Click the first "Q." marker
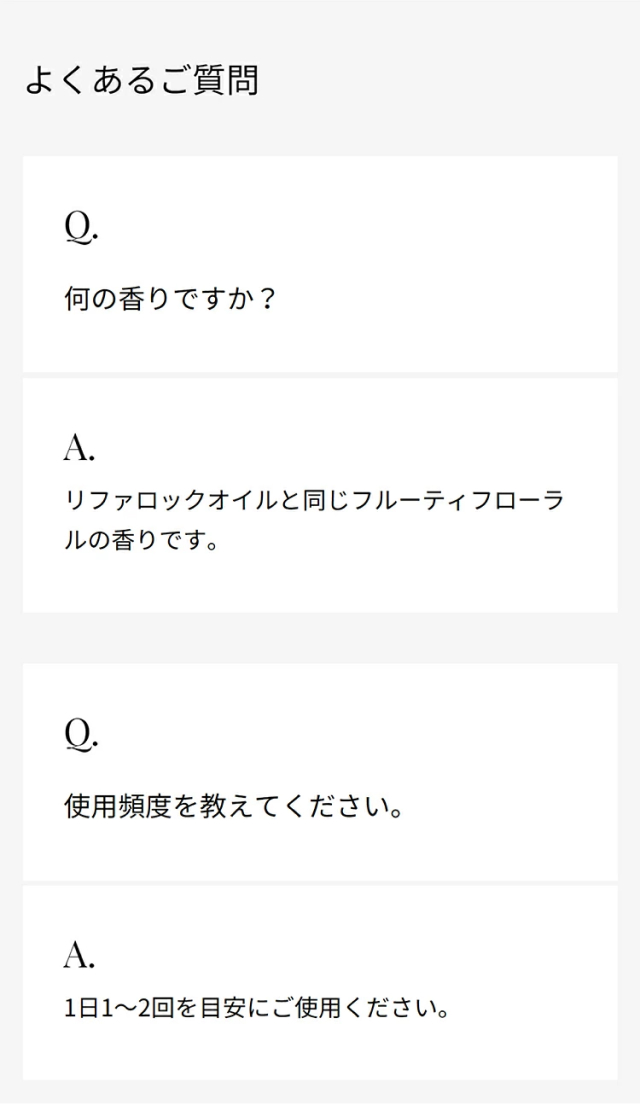 (x=81, y=227)
